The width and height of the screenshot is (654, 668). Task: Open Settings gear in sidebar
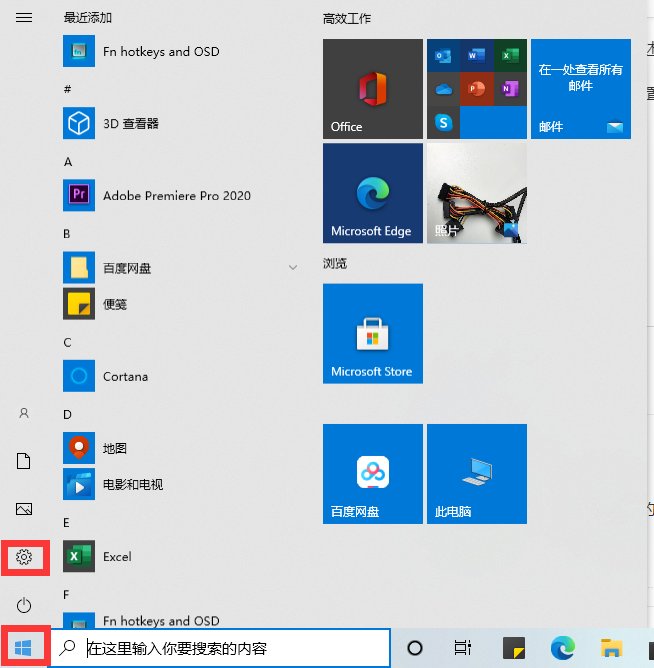click(24, 557)
